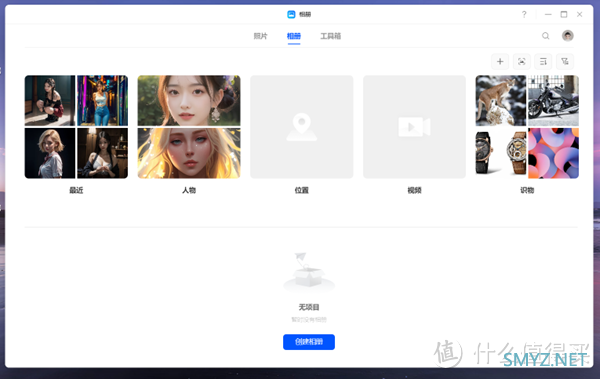Open the 识物 album cover
600x379 pixels.
527,127
